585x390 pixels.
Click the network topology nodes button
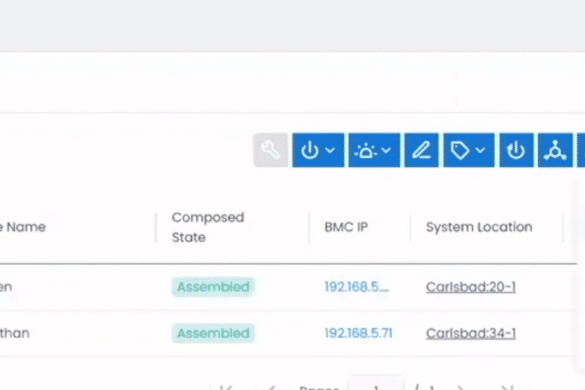(x=555, y=150)
